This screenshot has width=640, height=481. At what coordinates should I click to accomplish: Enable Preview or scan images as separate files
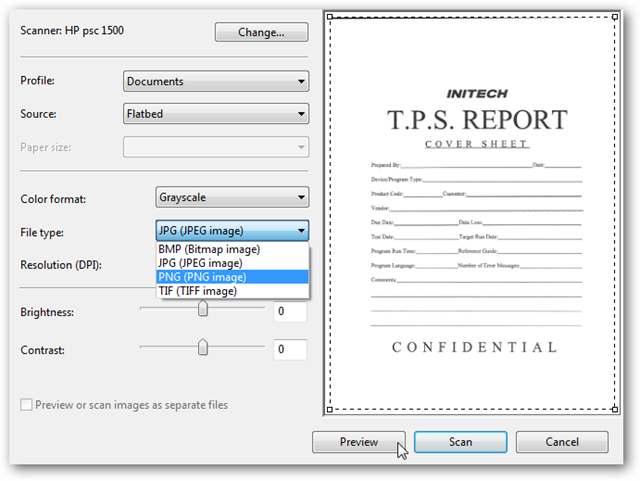27,405
